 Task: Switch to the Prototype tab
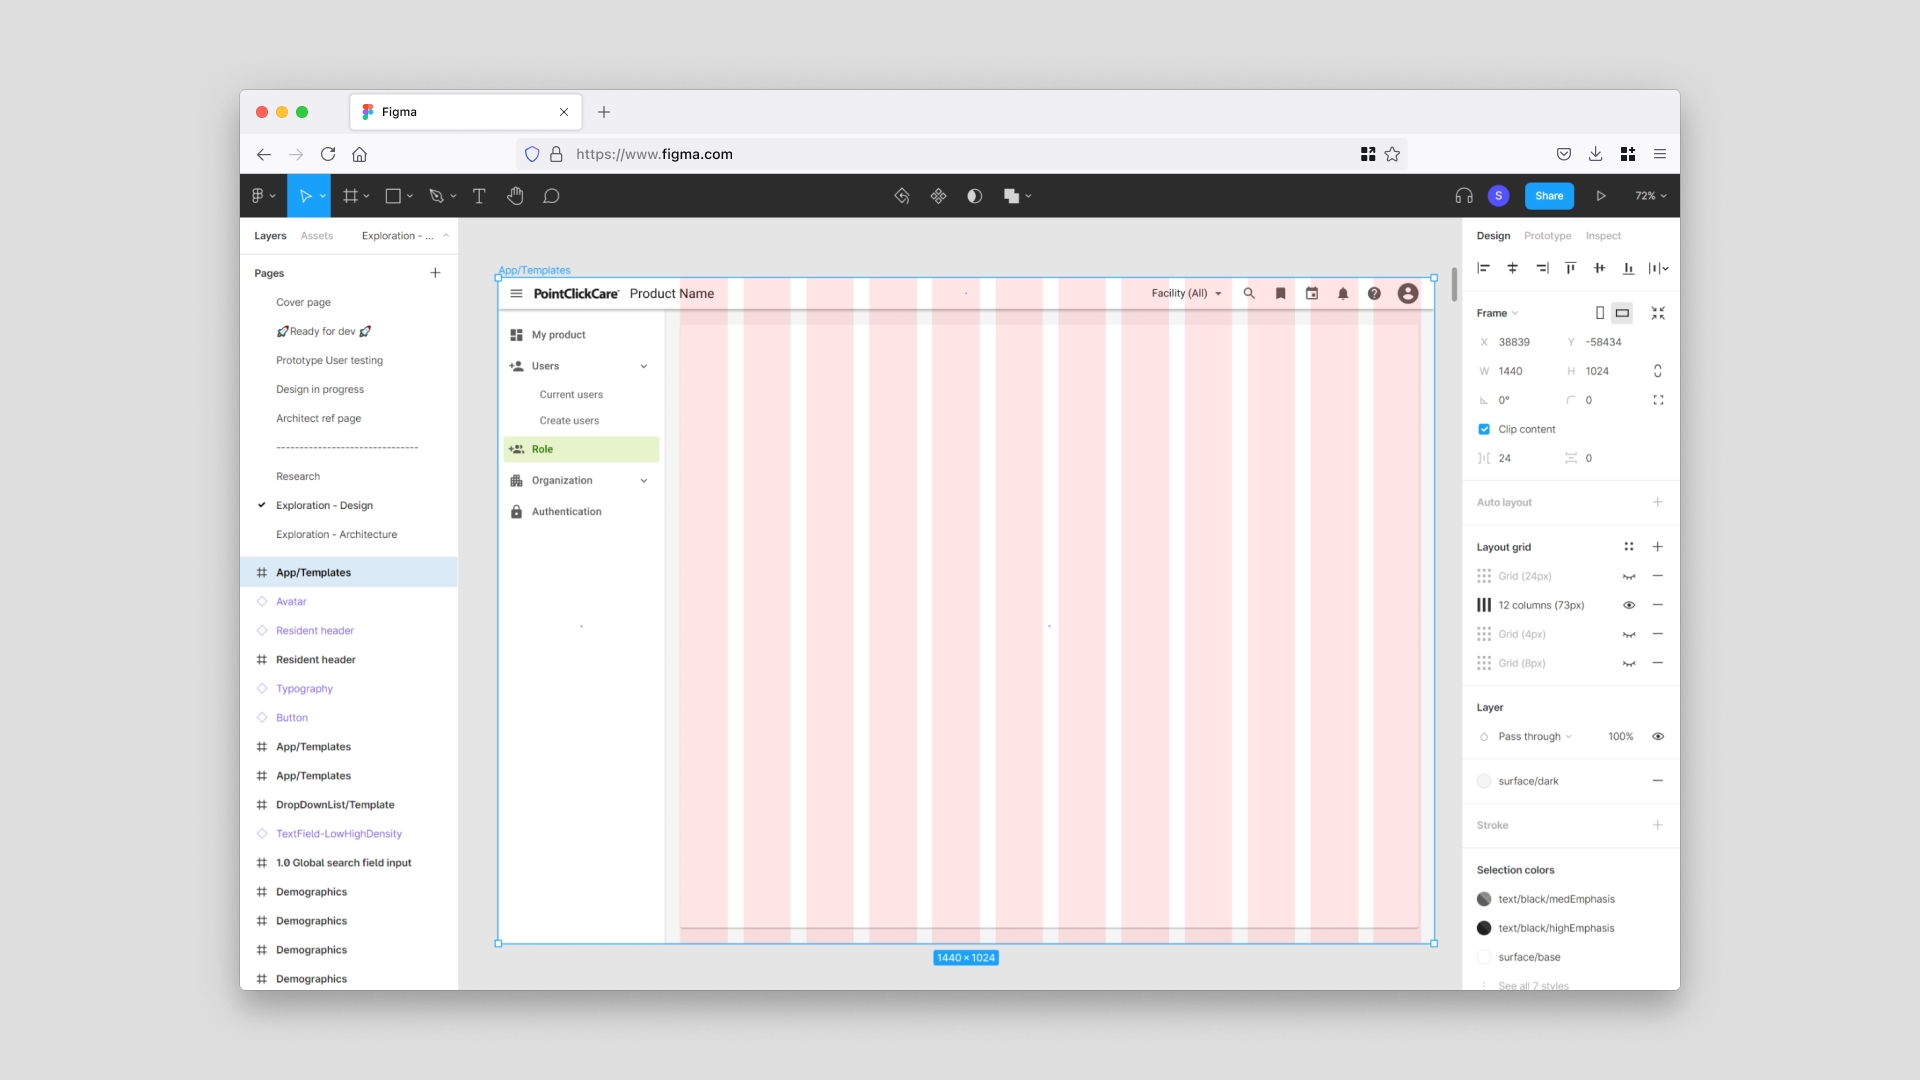point(1547,236)
